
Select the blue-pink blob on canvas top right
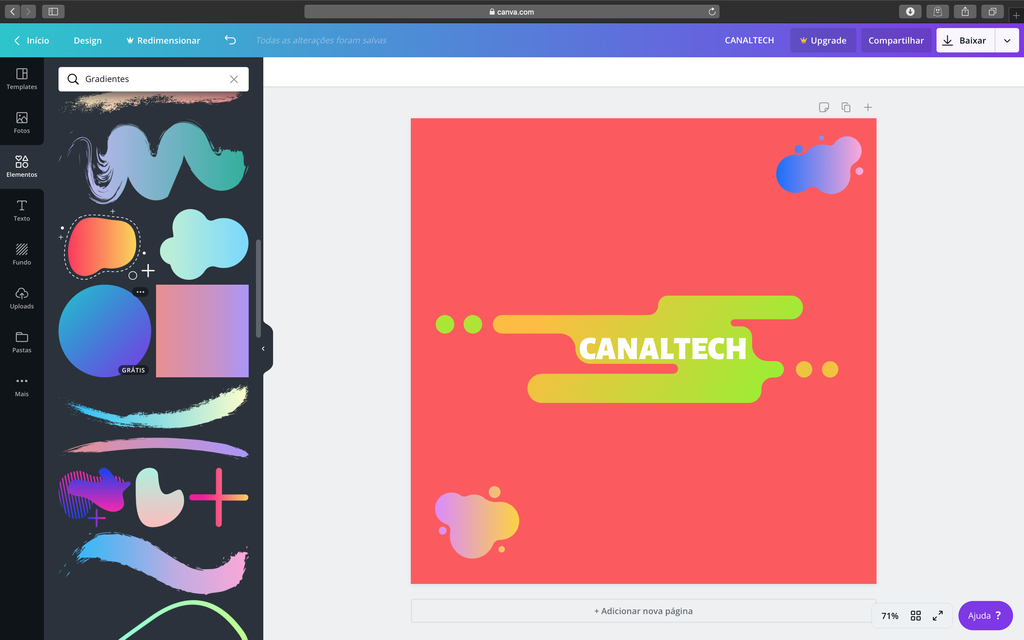point(819,165)
